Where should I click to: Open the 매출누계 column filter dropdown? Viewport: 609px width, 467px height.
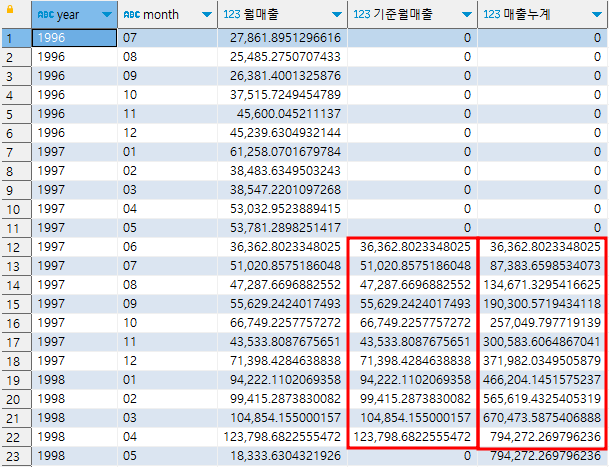(x=597, y=15)
